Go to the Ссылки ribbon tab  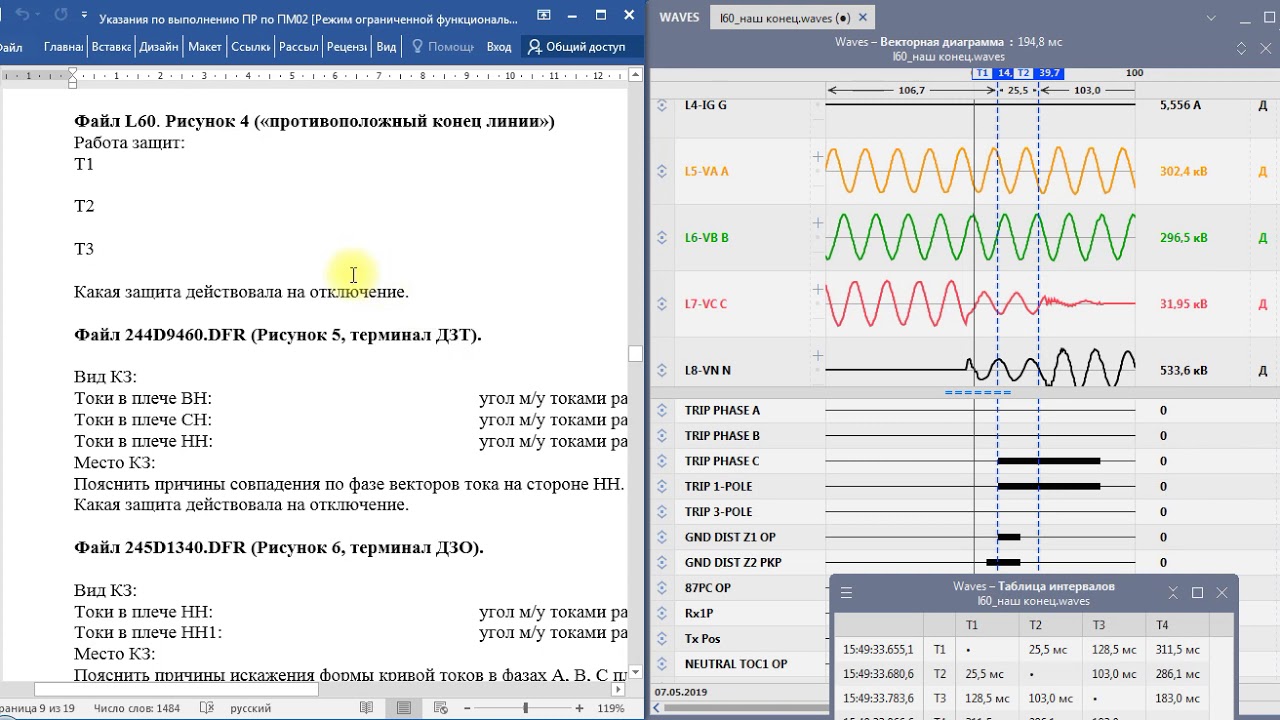pyautogui.click(x=251, y=47)
